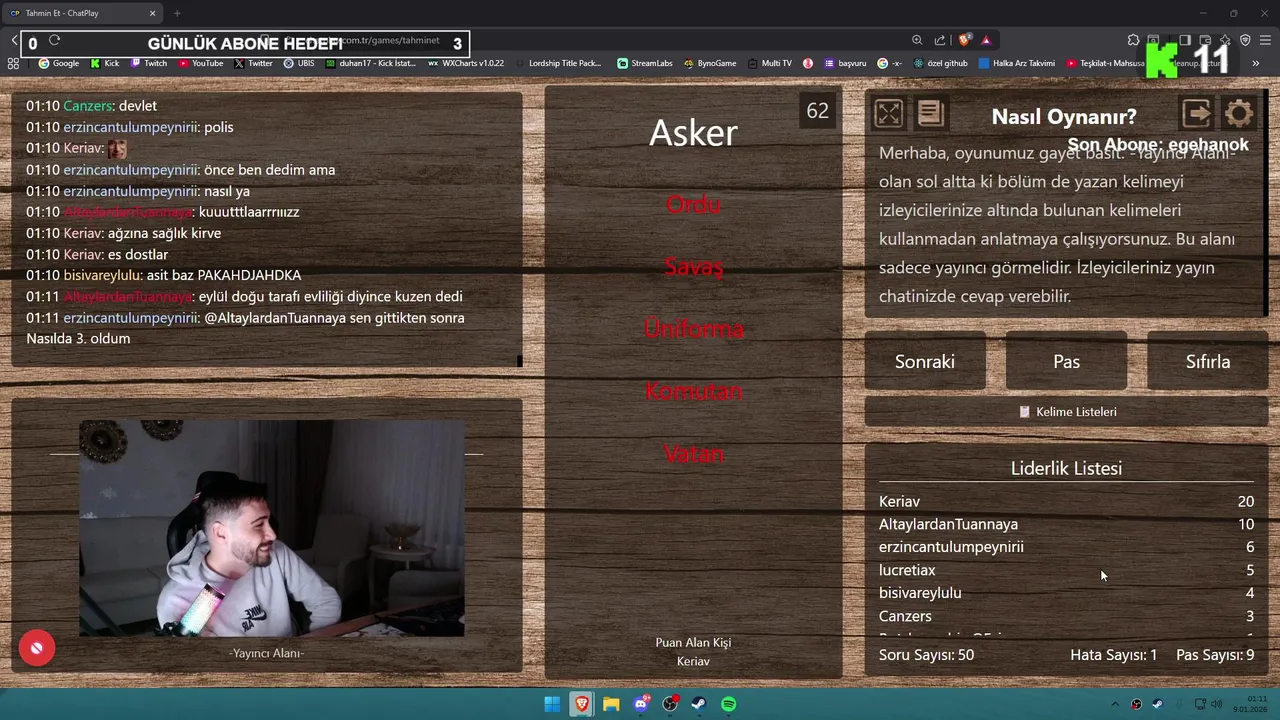
Task: Click the Liderlik Listesi heading
Action: pyautogui.click(x=1066, y=468)
